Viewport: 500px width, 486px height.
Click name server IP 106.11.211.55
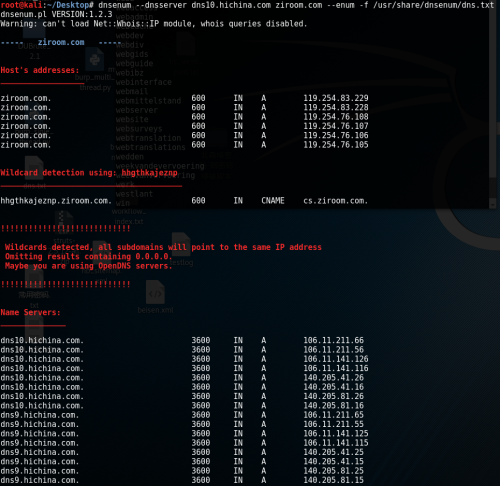tap(333, 424)
